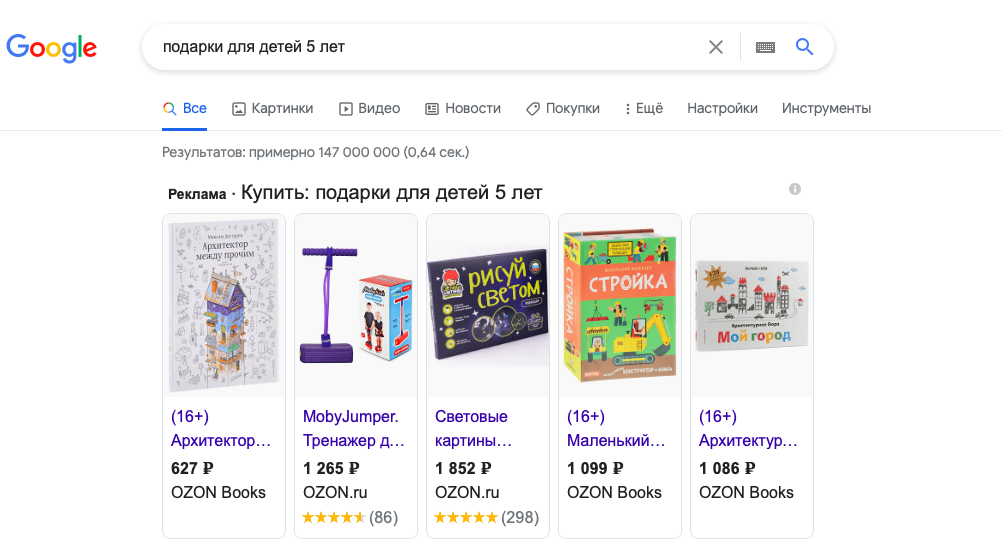Open the on-screen keyboard input tool
The height and width of the screenshot is (555, 1002).
[x=765, y=47]
